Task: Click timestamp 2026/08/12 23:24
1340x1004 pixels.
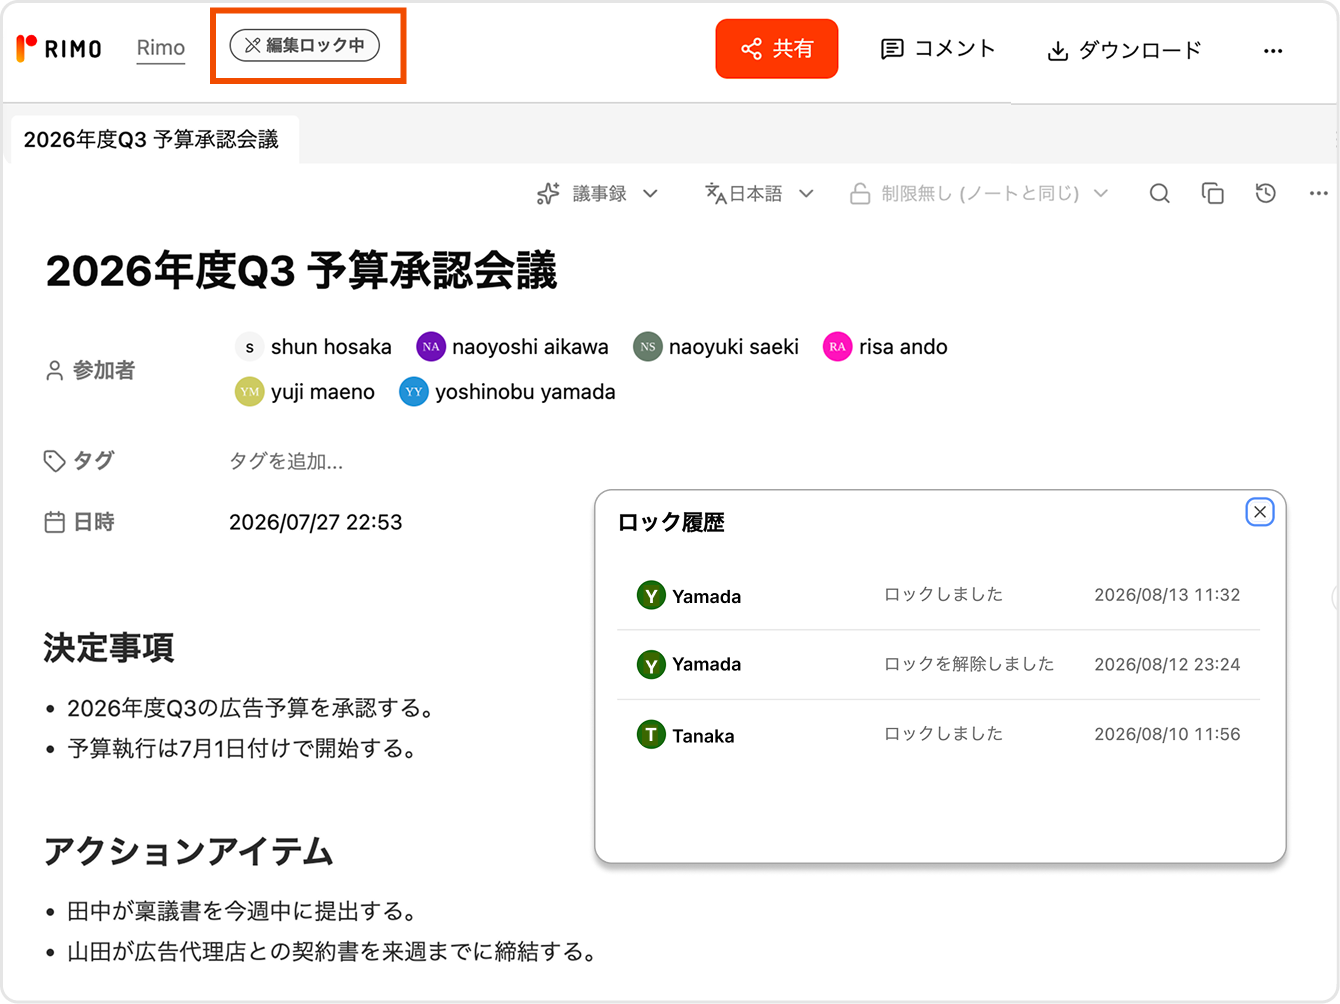Action: click(1167, 664)
